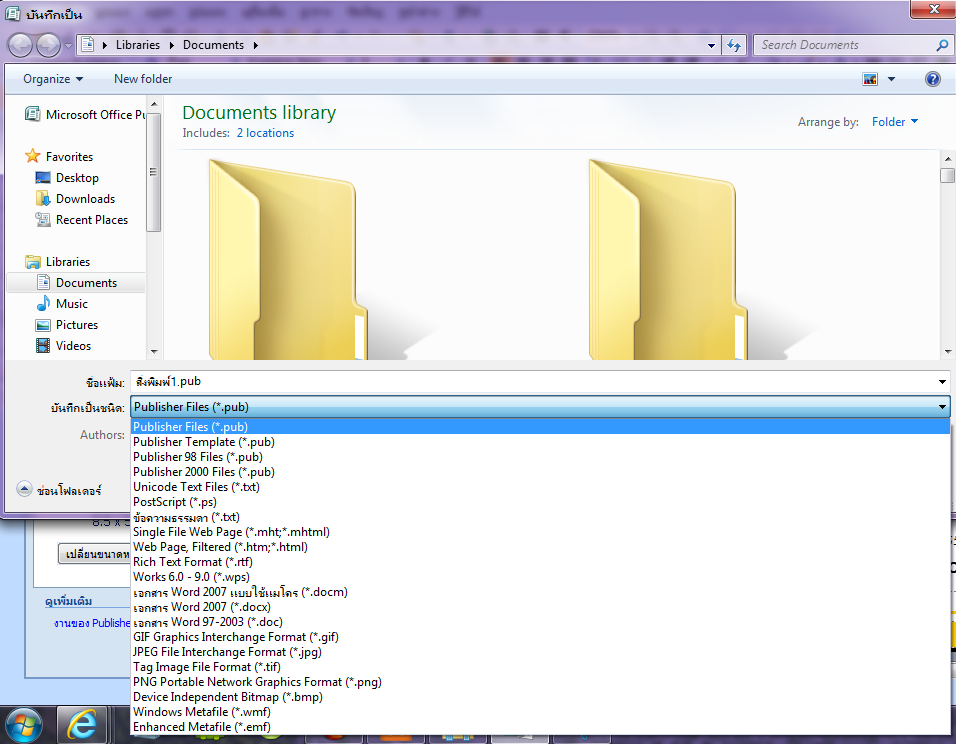Collapse the save-as-type combo box
This screenshot has height=744, width=956.
coord(942,407)
